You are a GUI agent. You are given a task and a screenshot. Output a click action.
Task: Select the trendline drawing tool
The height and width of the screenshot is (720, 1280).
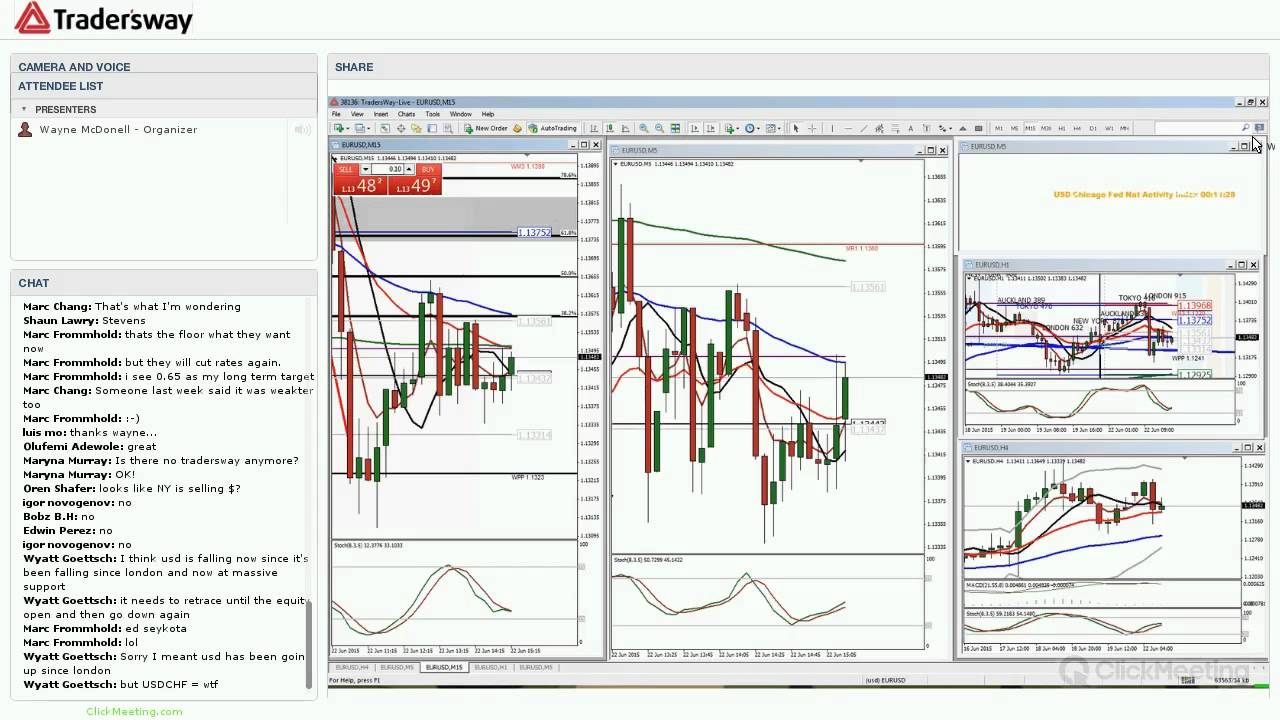pos(863,128)
